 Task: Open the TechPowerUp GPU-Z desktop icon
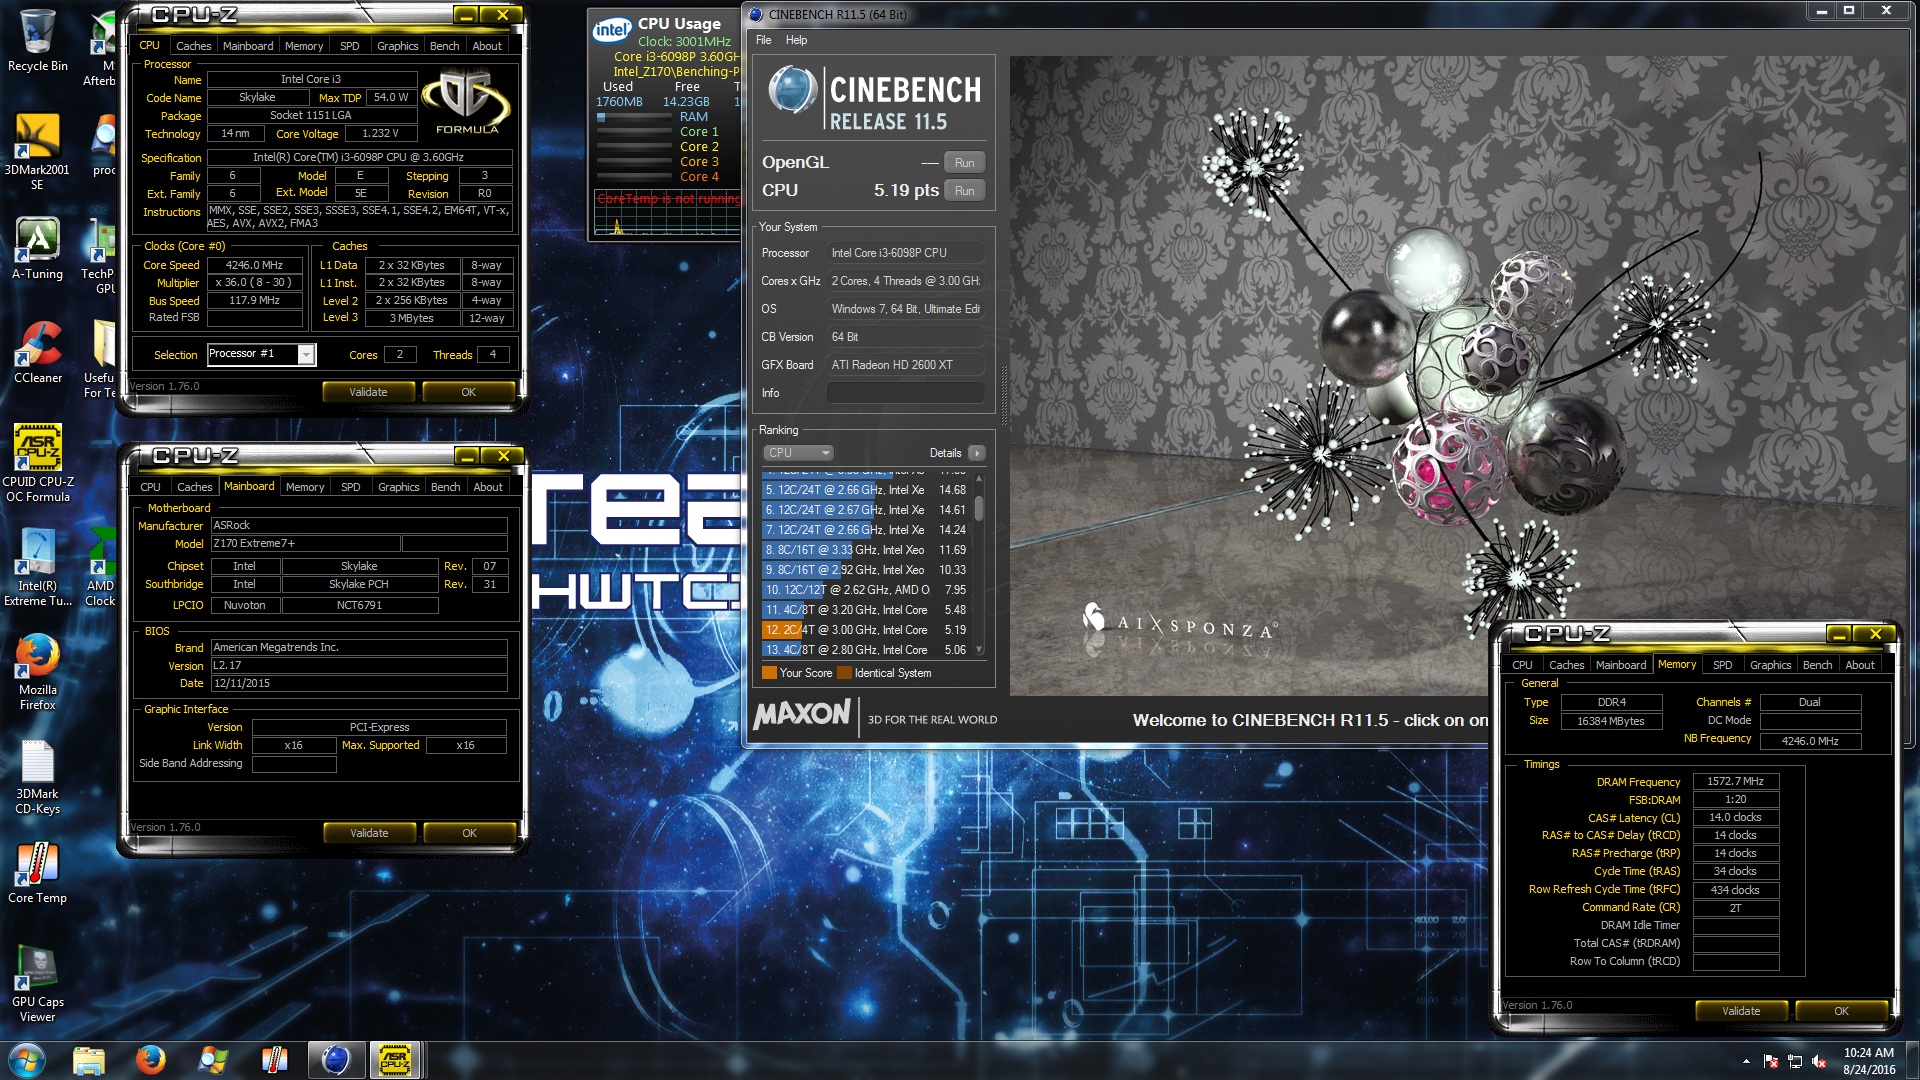click(100, 256)
